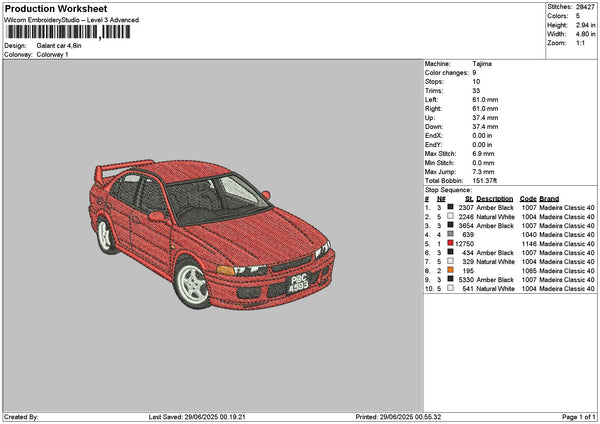Click the Zoom value 1:1

click(x=579, y=43)
